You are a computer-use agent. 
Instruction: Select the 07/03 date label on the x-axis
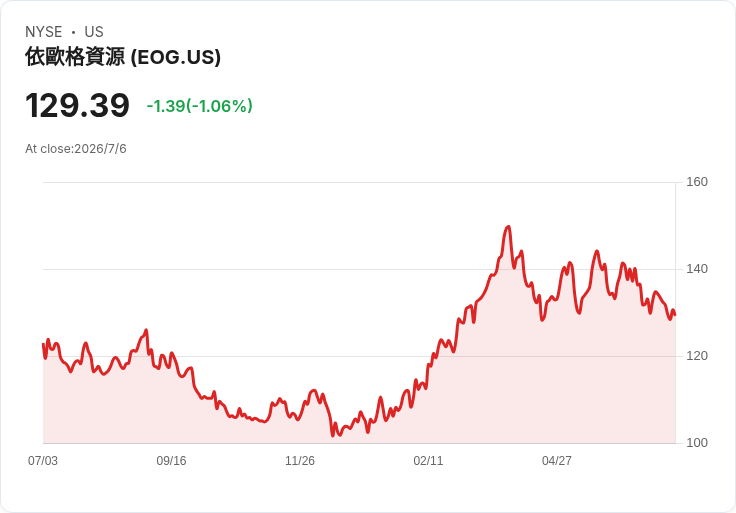43,461
